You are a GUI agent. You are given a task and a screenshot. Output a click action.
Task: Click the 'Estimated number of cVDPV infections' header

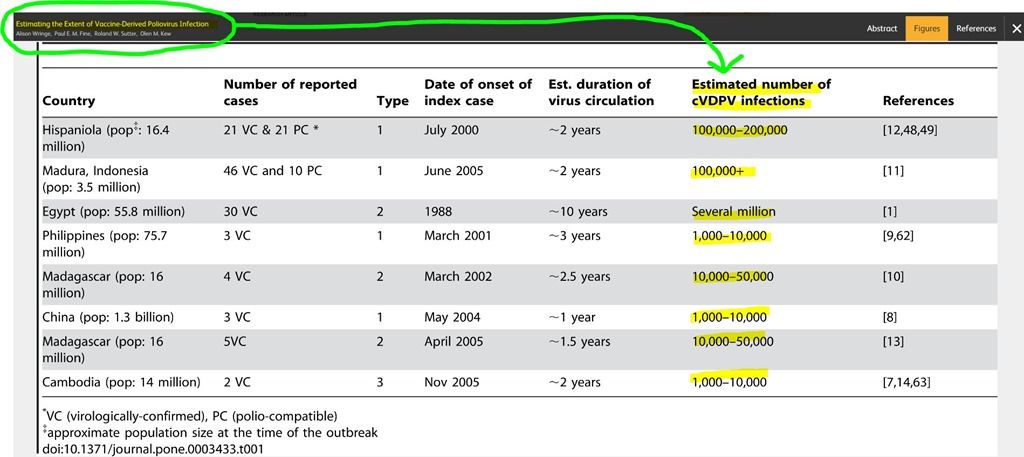tap(761, 92)
